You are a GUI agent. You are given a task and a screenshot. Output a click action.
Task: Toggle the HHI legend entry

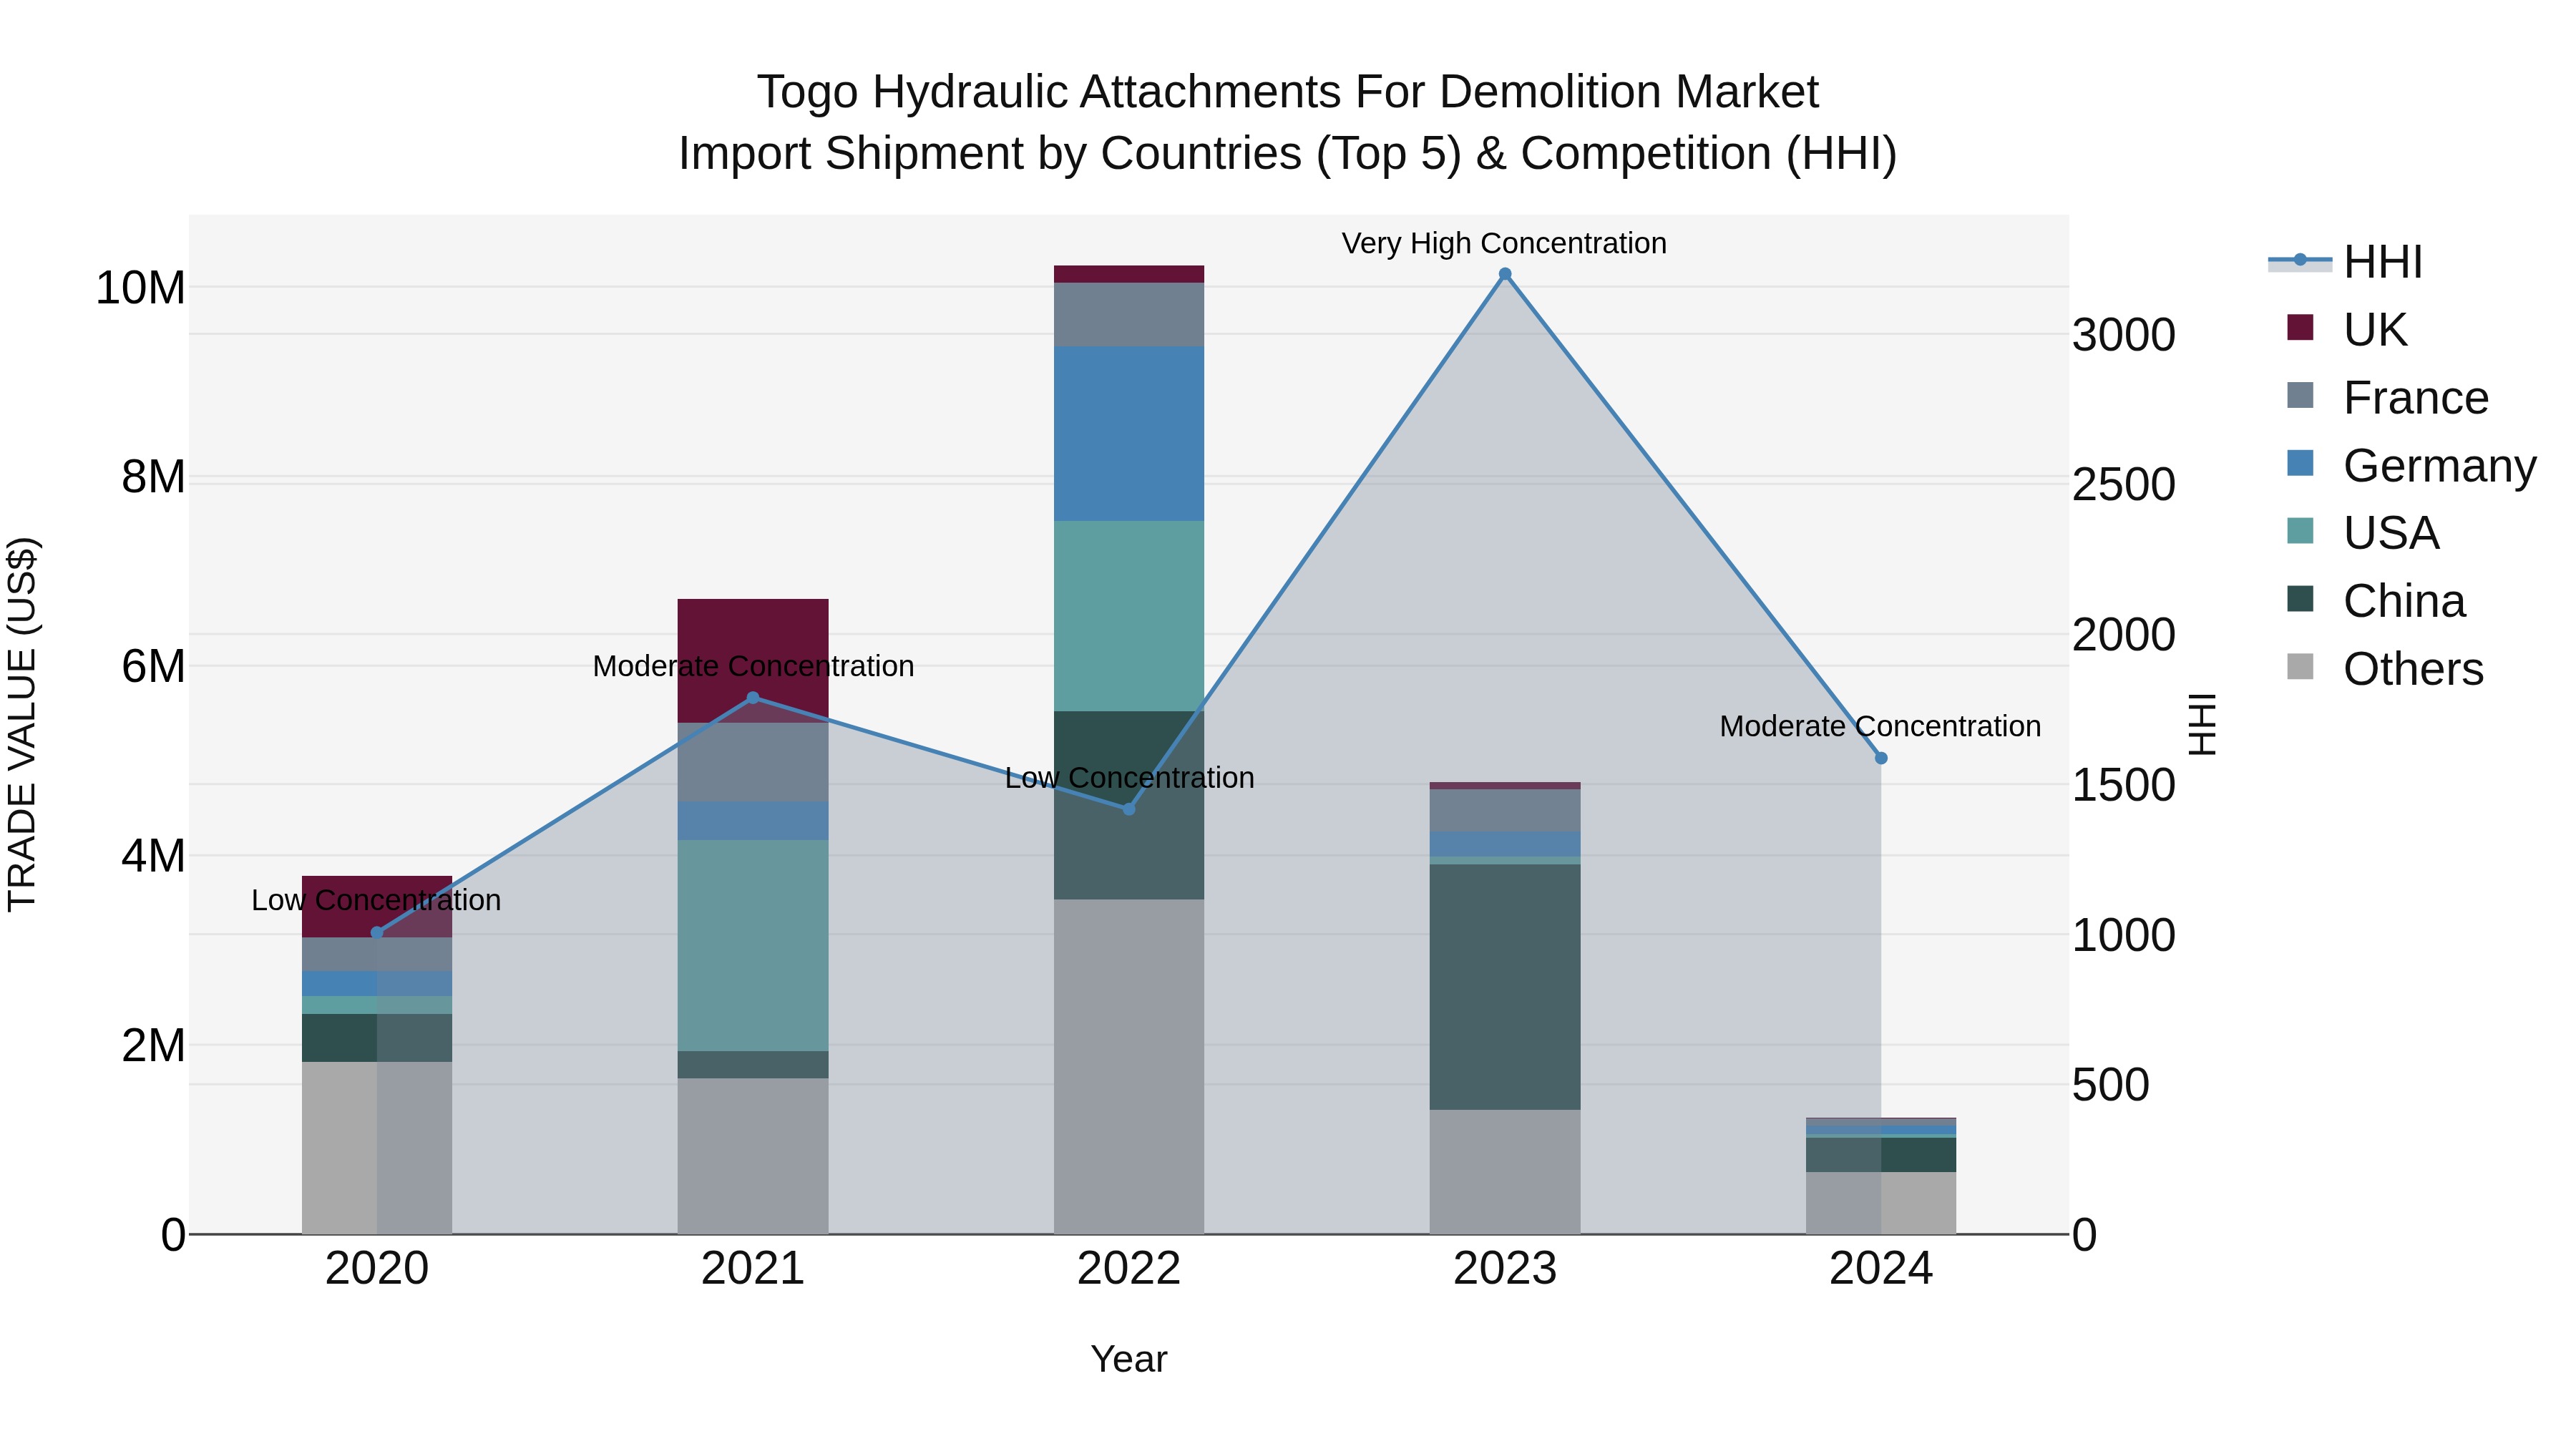point(2345,262)
